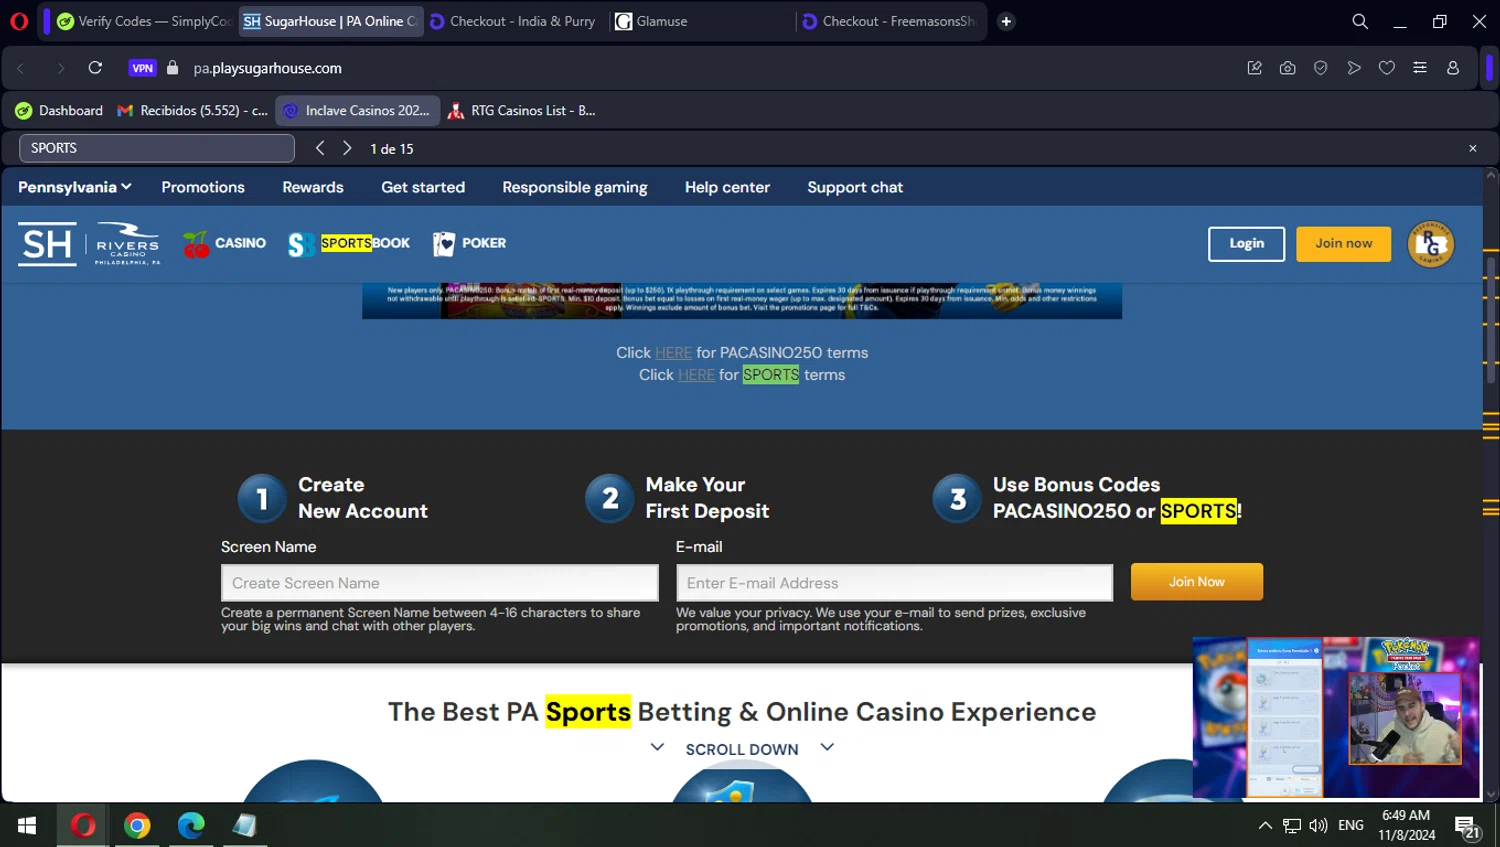This screenshot has width=1500, height=847.
Task: Open a new tab with plus button
Action: (1006, 21)
